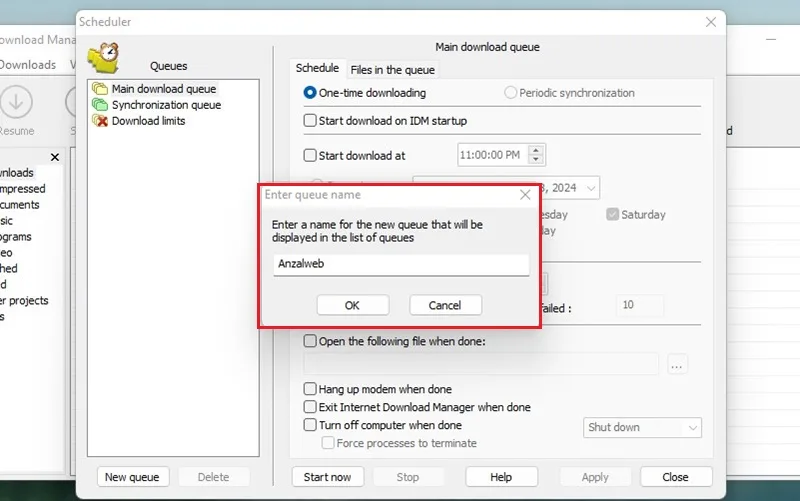Expand the Shut down dropdown

[x=642, y=428]
